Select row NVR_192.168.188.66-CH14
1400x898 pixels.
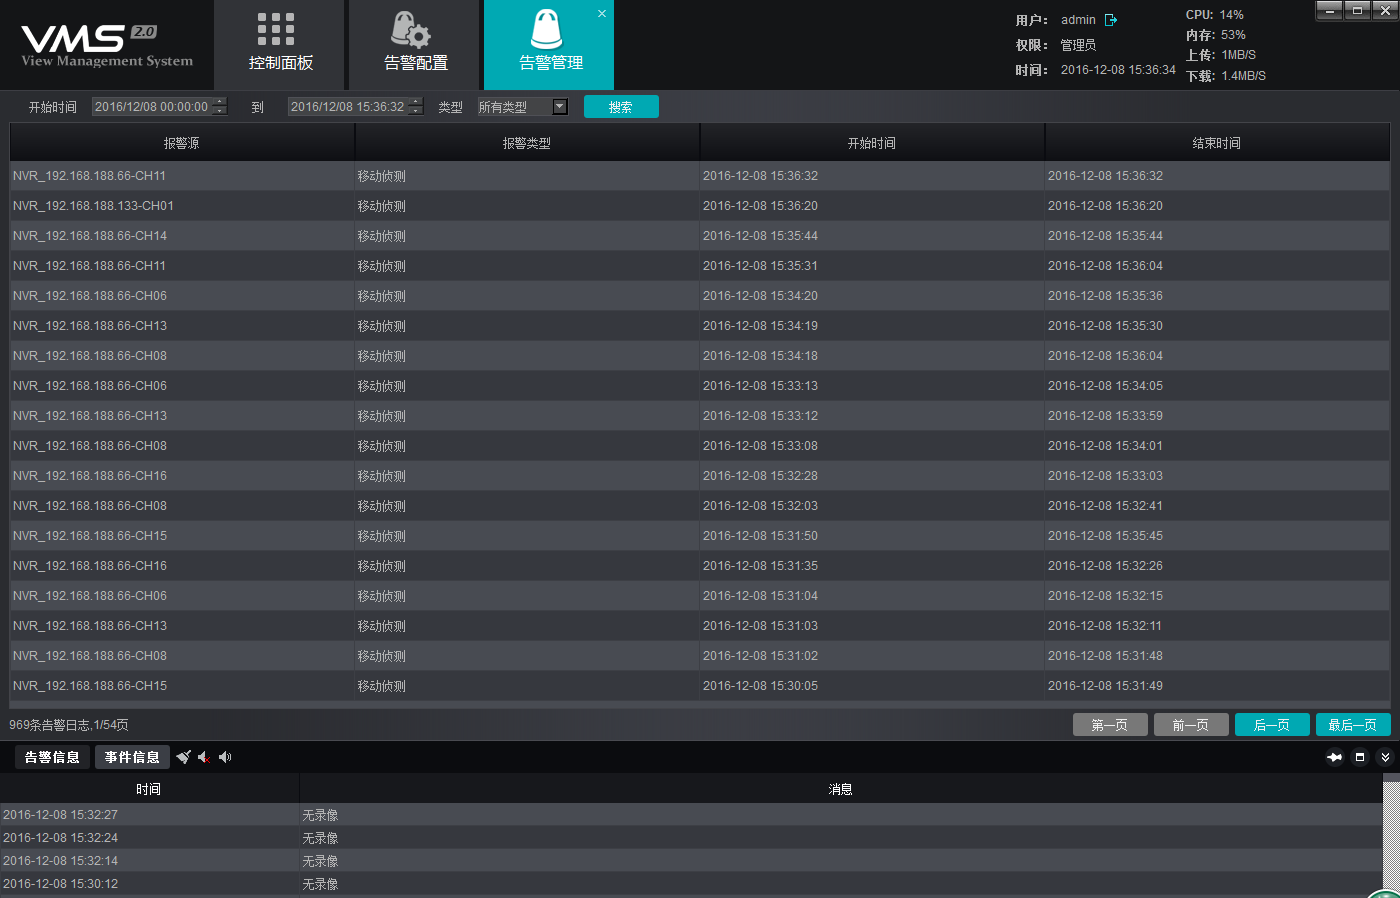point(700,236)
